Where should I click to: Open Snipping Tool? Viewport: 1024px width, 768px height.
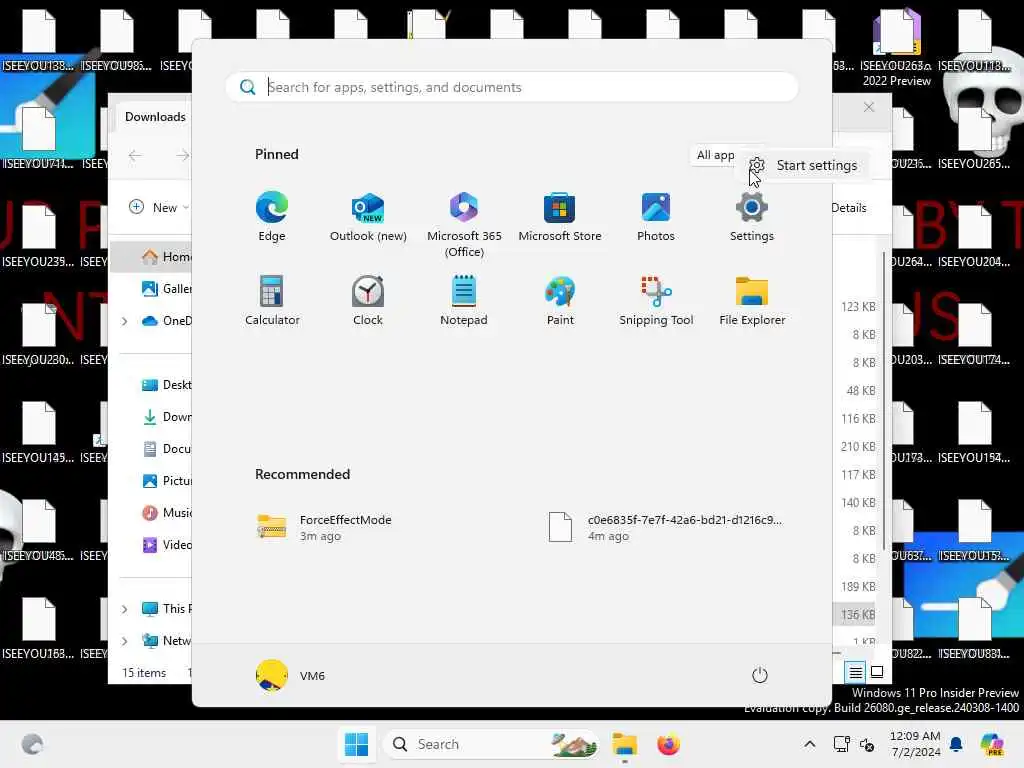coord(656,300)
